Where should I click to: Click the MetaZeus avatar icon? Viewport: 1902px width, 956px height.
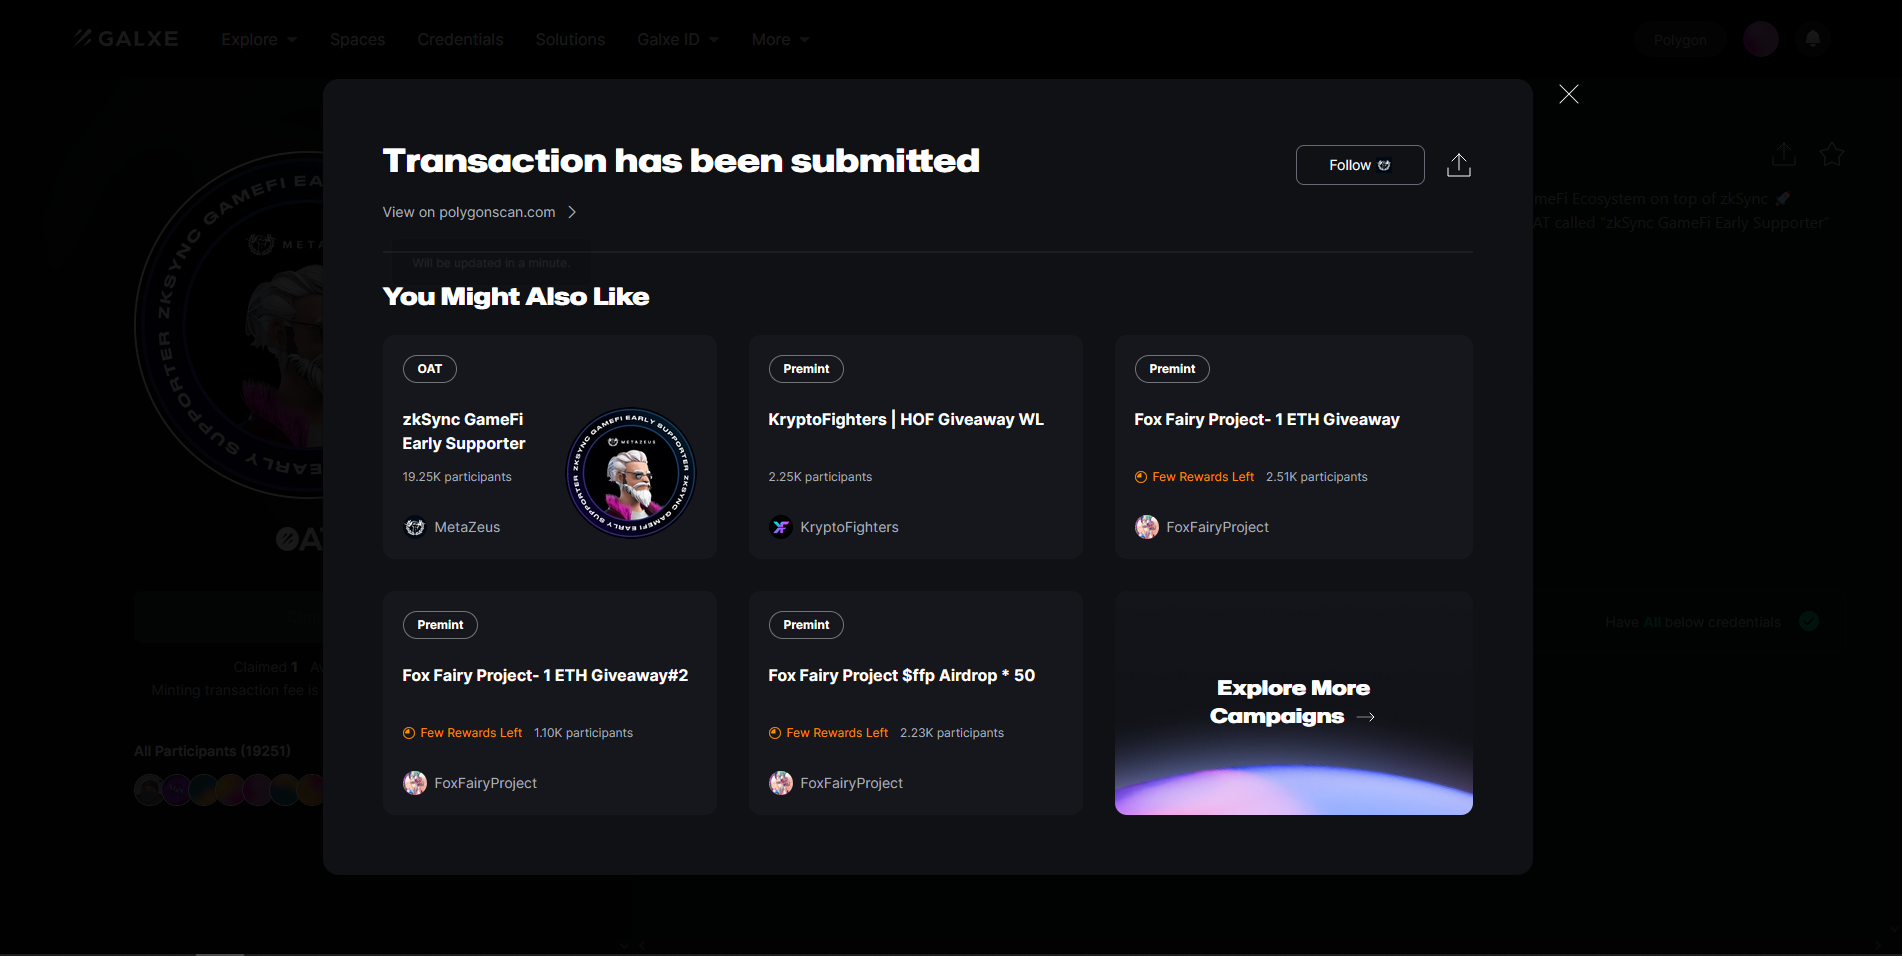click(415, 527)
